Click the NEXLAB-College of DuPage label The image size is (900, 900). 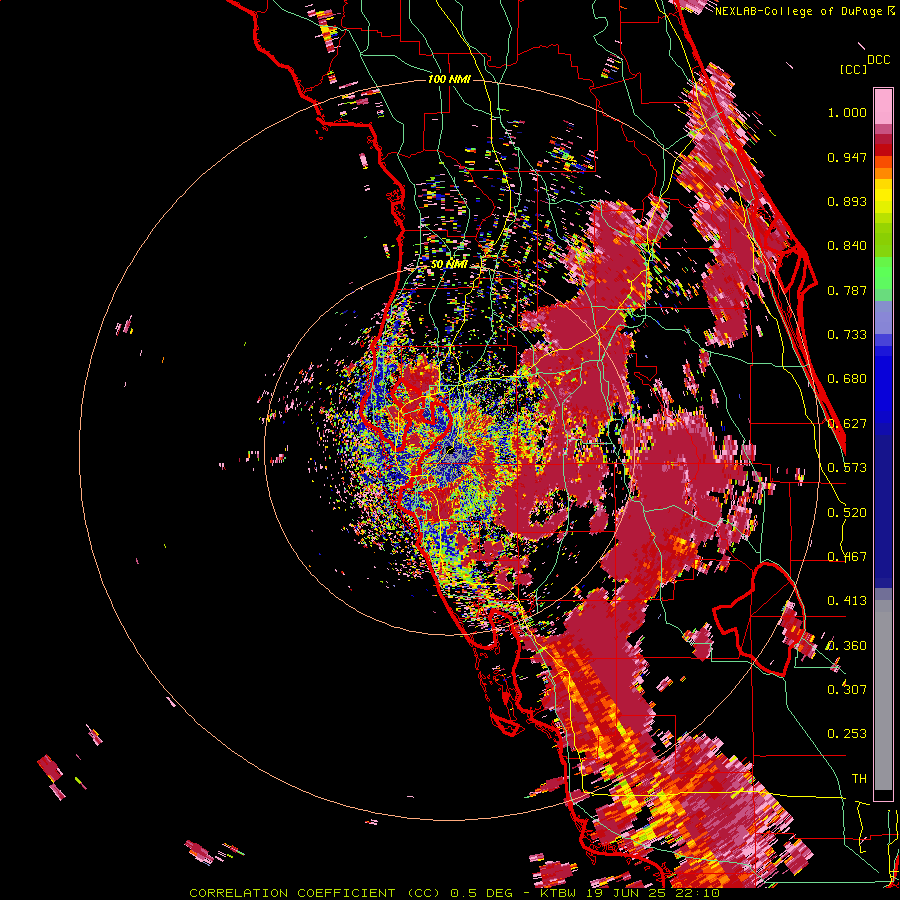(x=804, y=11)
